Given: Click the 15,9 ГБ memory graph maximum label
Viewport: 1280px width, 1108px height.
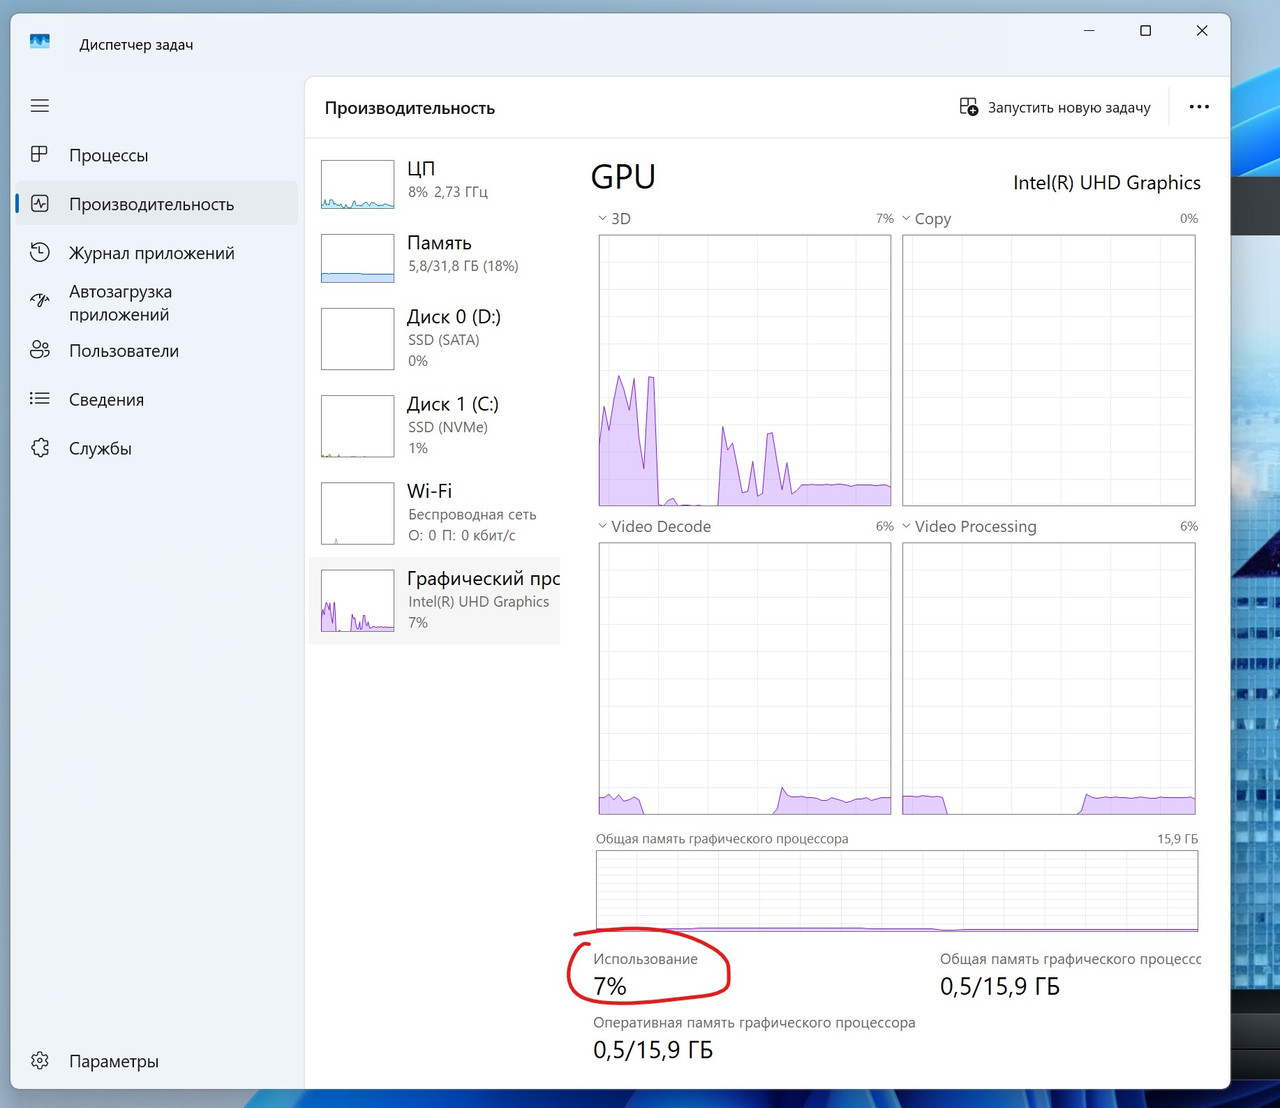Looking at the screenshot, I should pyautogui.click(x=1177, y=839).
